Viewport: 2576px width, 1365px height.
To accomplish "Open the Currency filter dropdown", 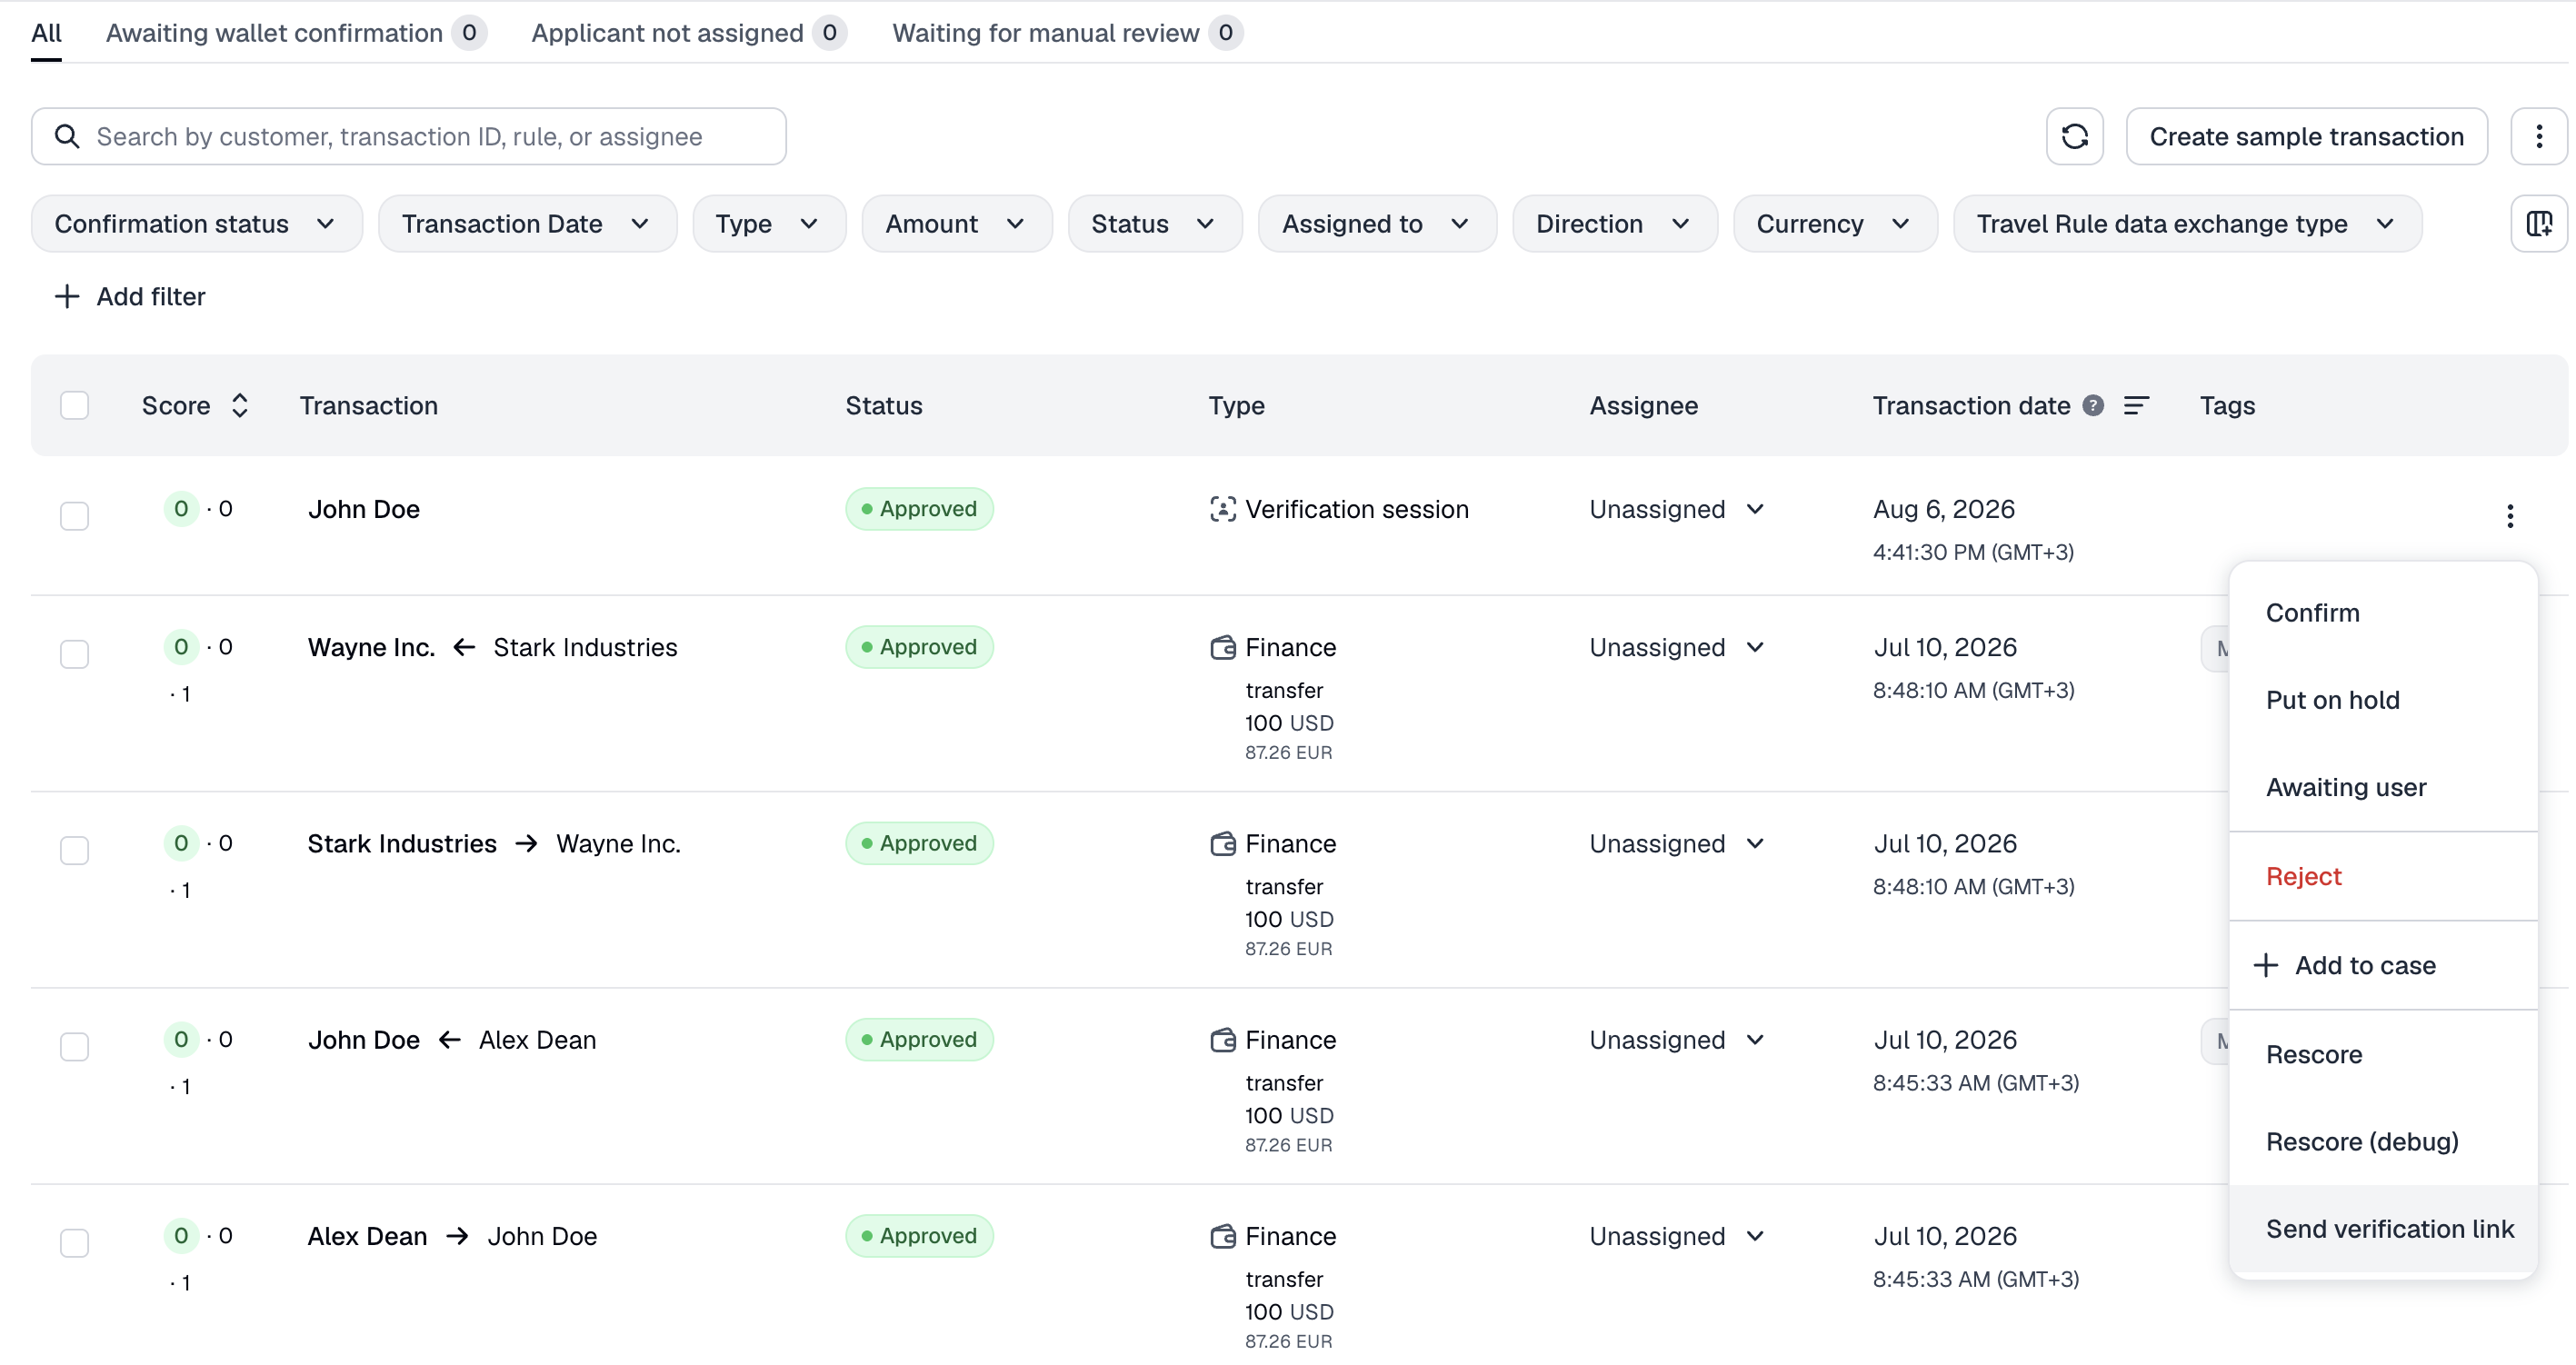I will (1834, 224).
